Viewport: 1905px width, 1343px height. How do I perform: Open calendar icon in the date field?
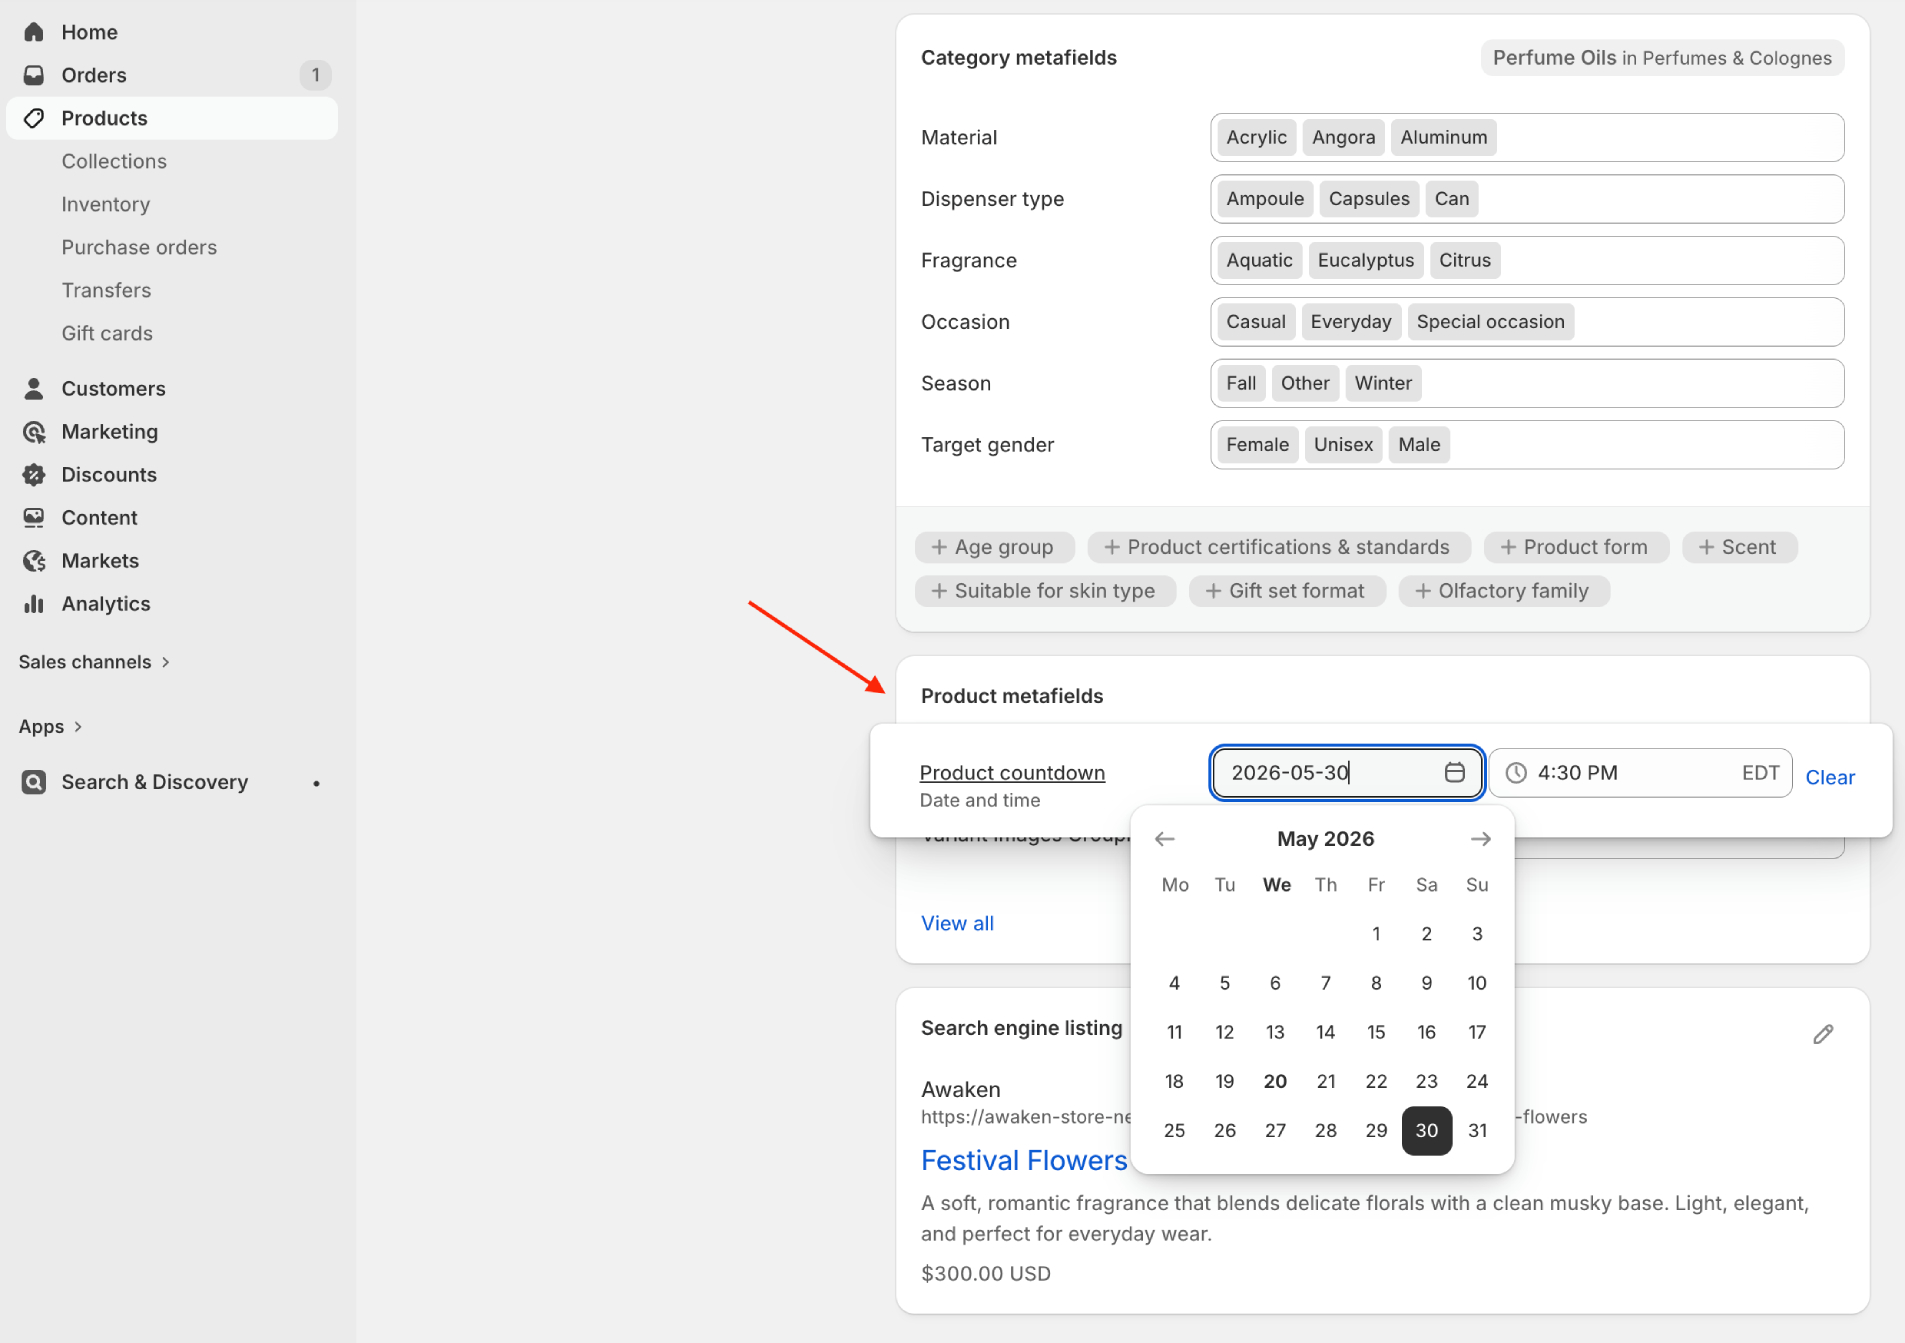[1454, 772]
